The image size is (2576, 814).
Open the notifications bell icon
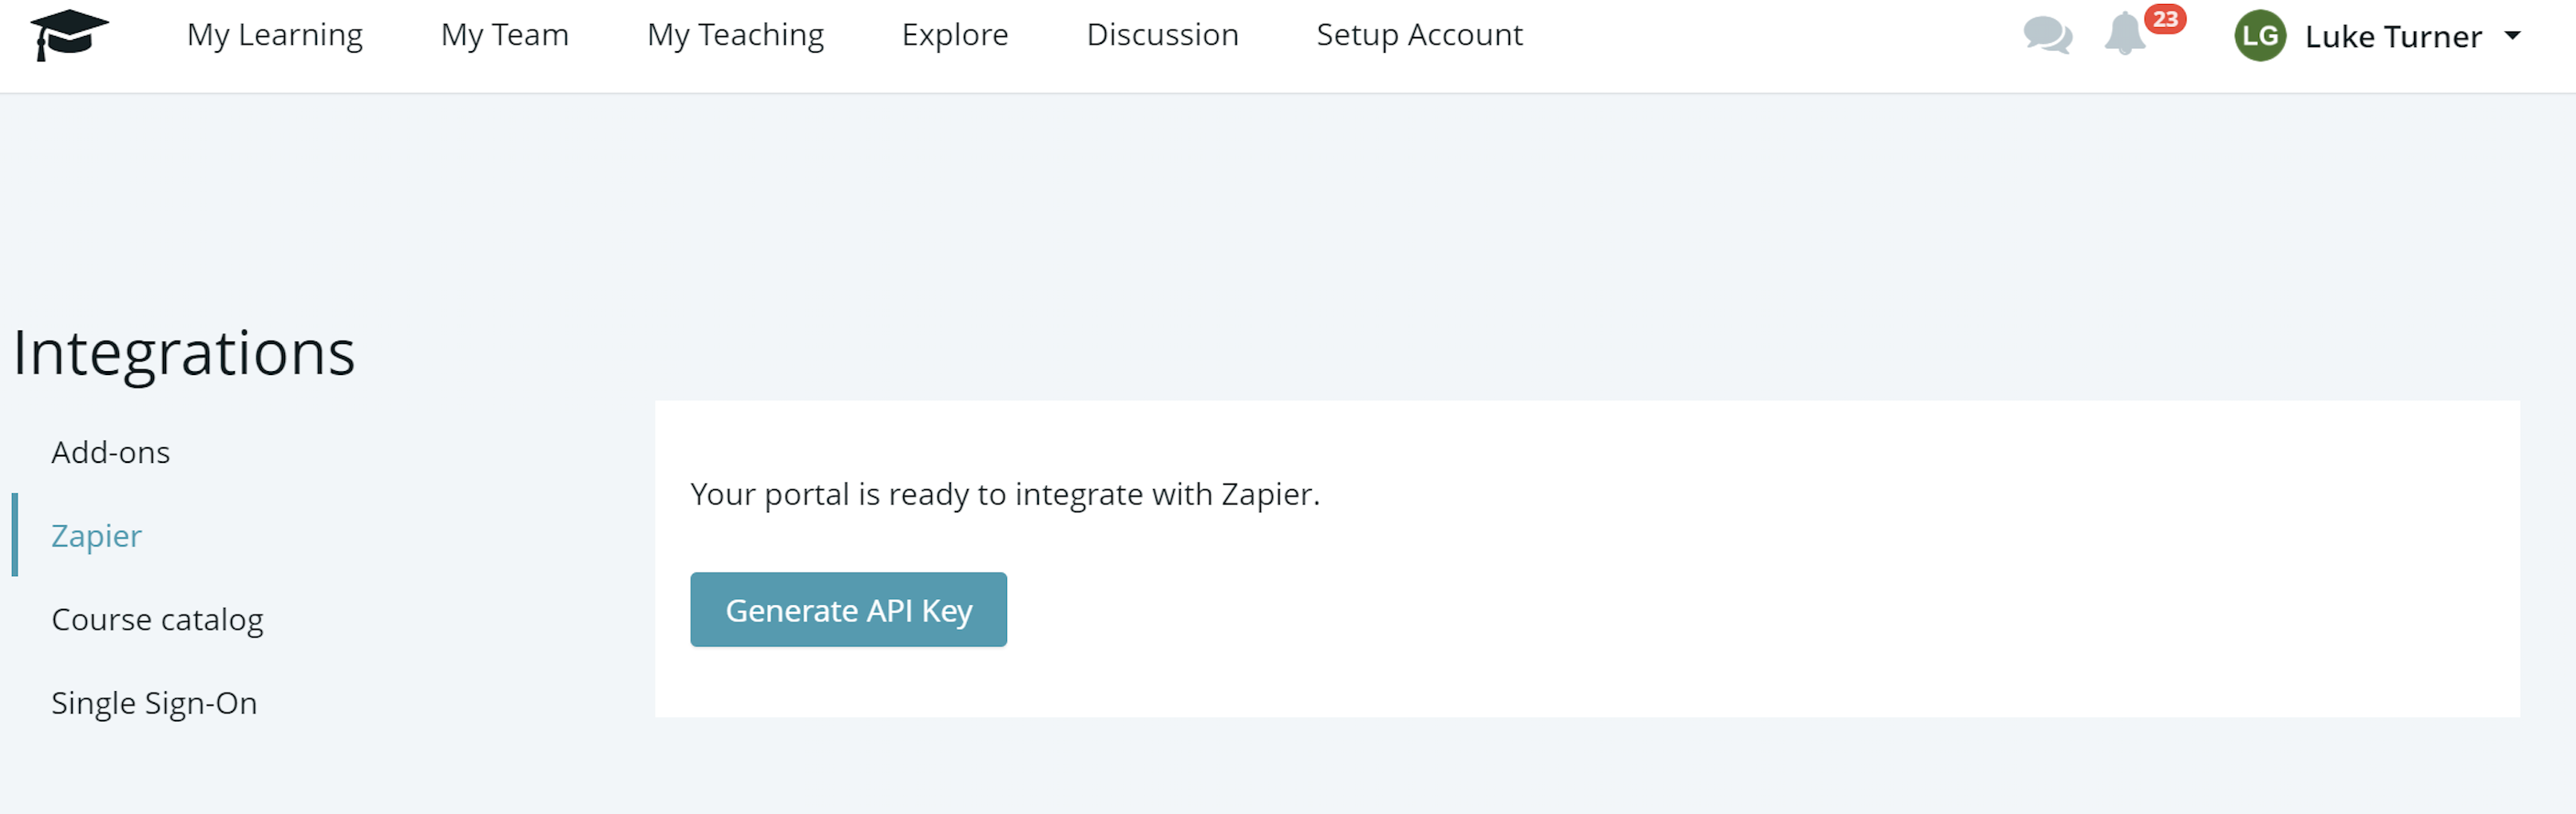pos(2124,35)
